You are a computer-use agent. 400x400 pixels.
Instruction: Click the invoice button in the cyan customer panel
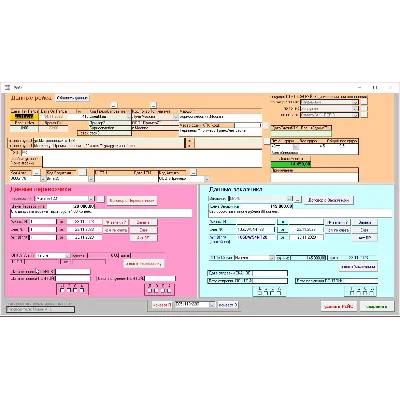[x=365, y=230]
